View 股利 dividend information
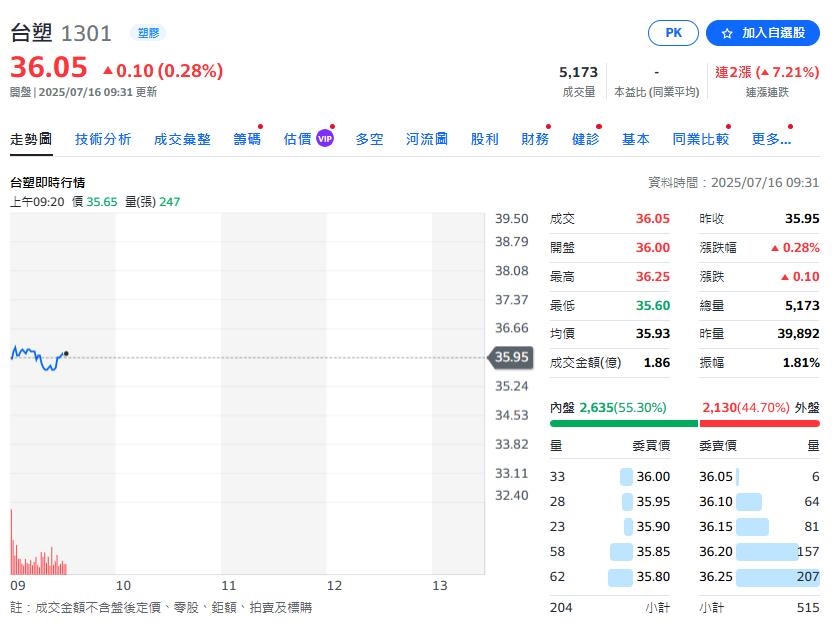The image size is (840, 629). click(484, 140)
